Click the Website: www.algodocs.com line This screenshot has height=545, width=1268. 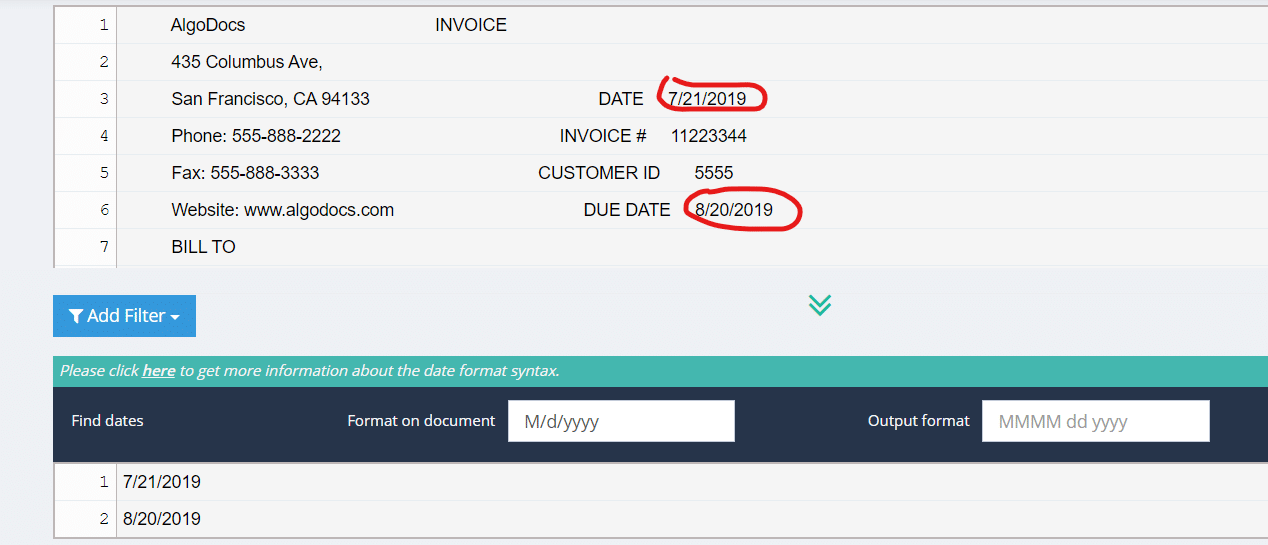[282, 210]
